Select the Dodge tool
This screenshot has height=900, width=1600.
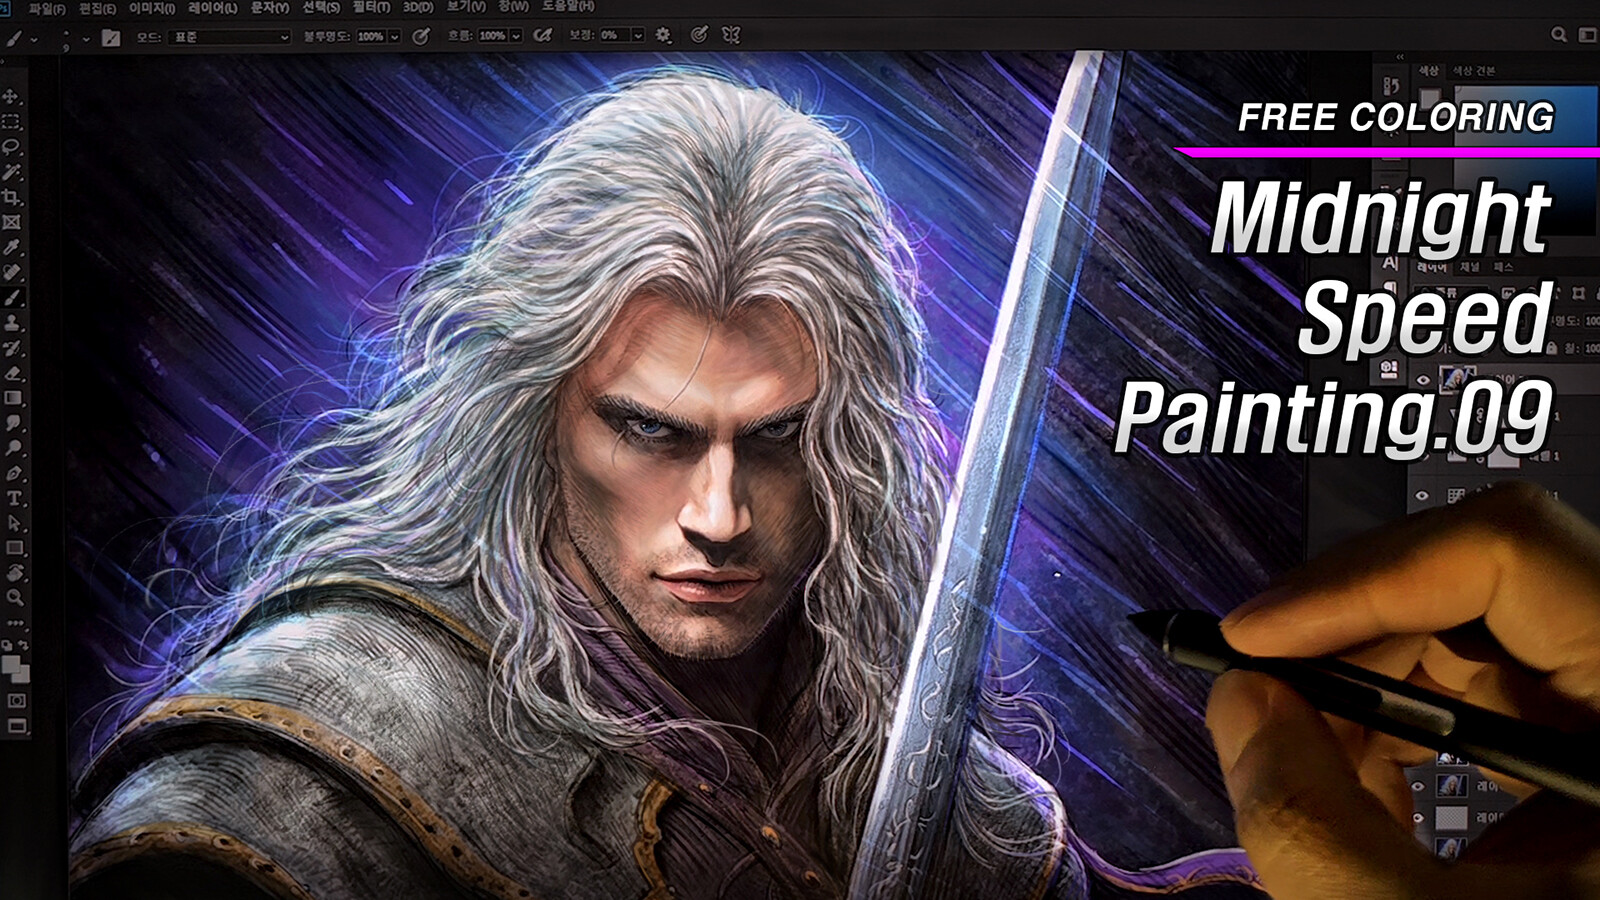[x=14, y=448]
